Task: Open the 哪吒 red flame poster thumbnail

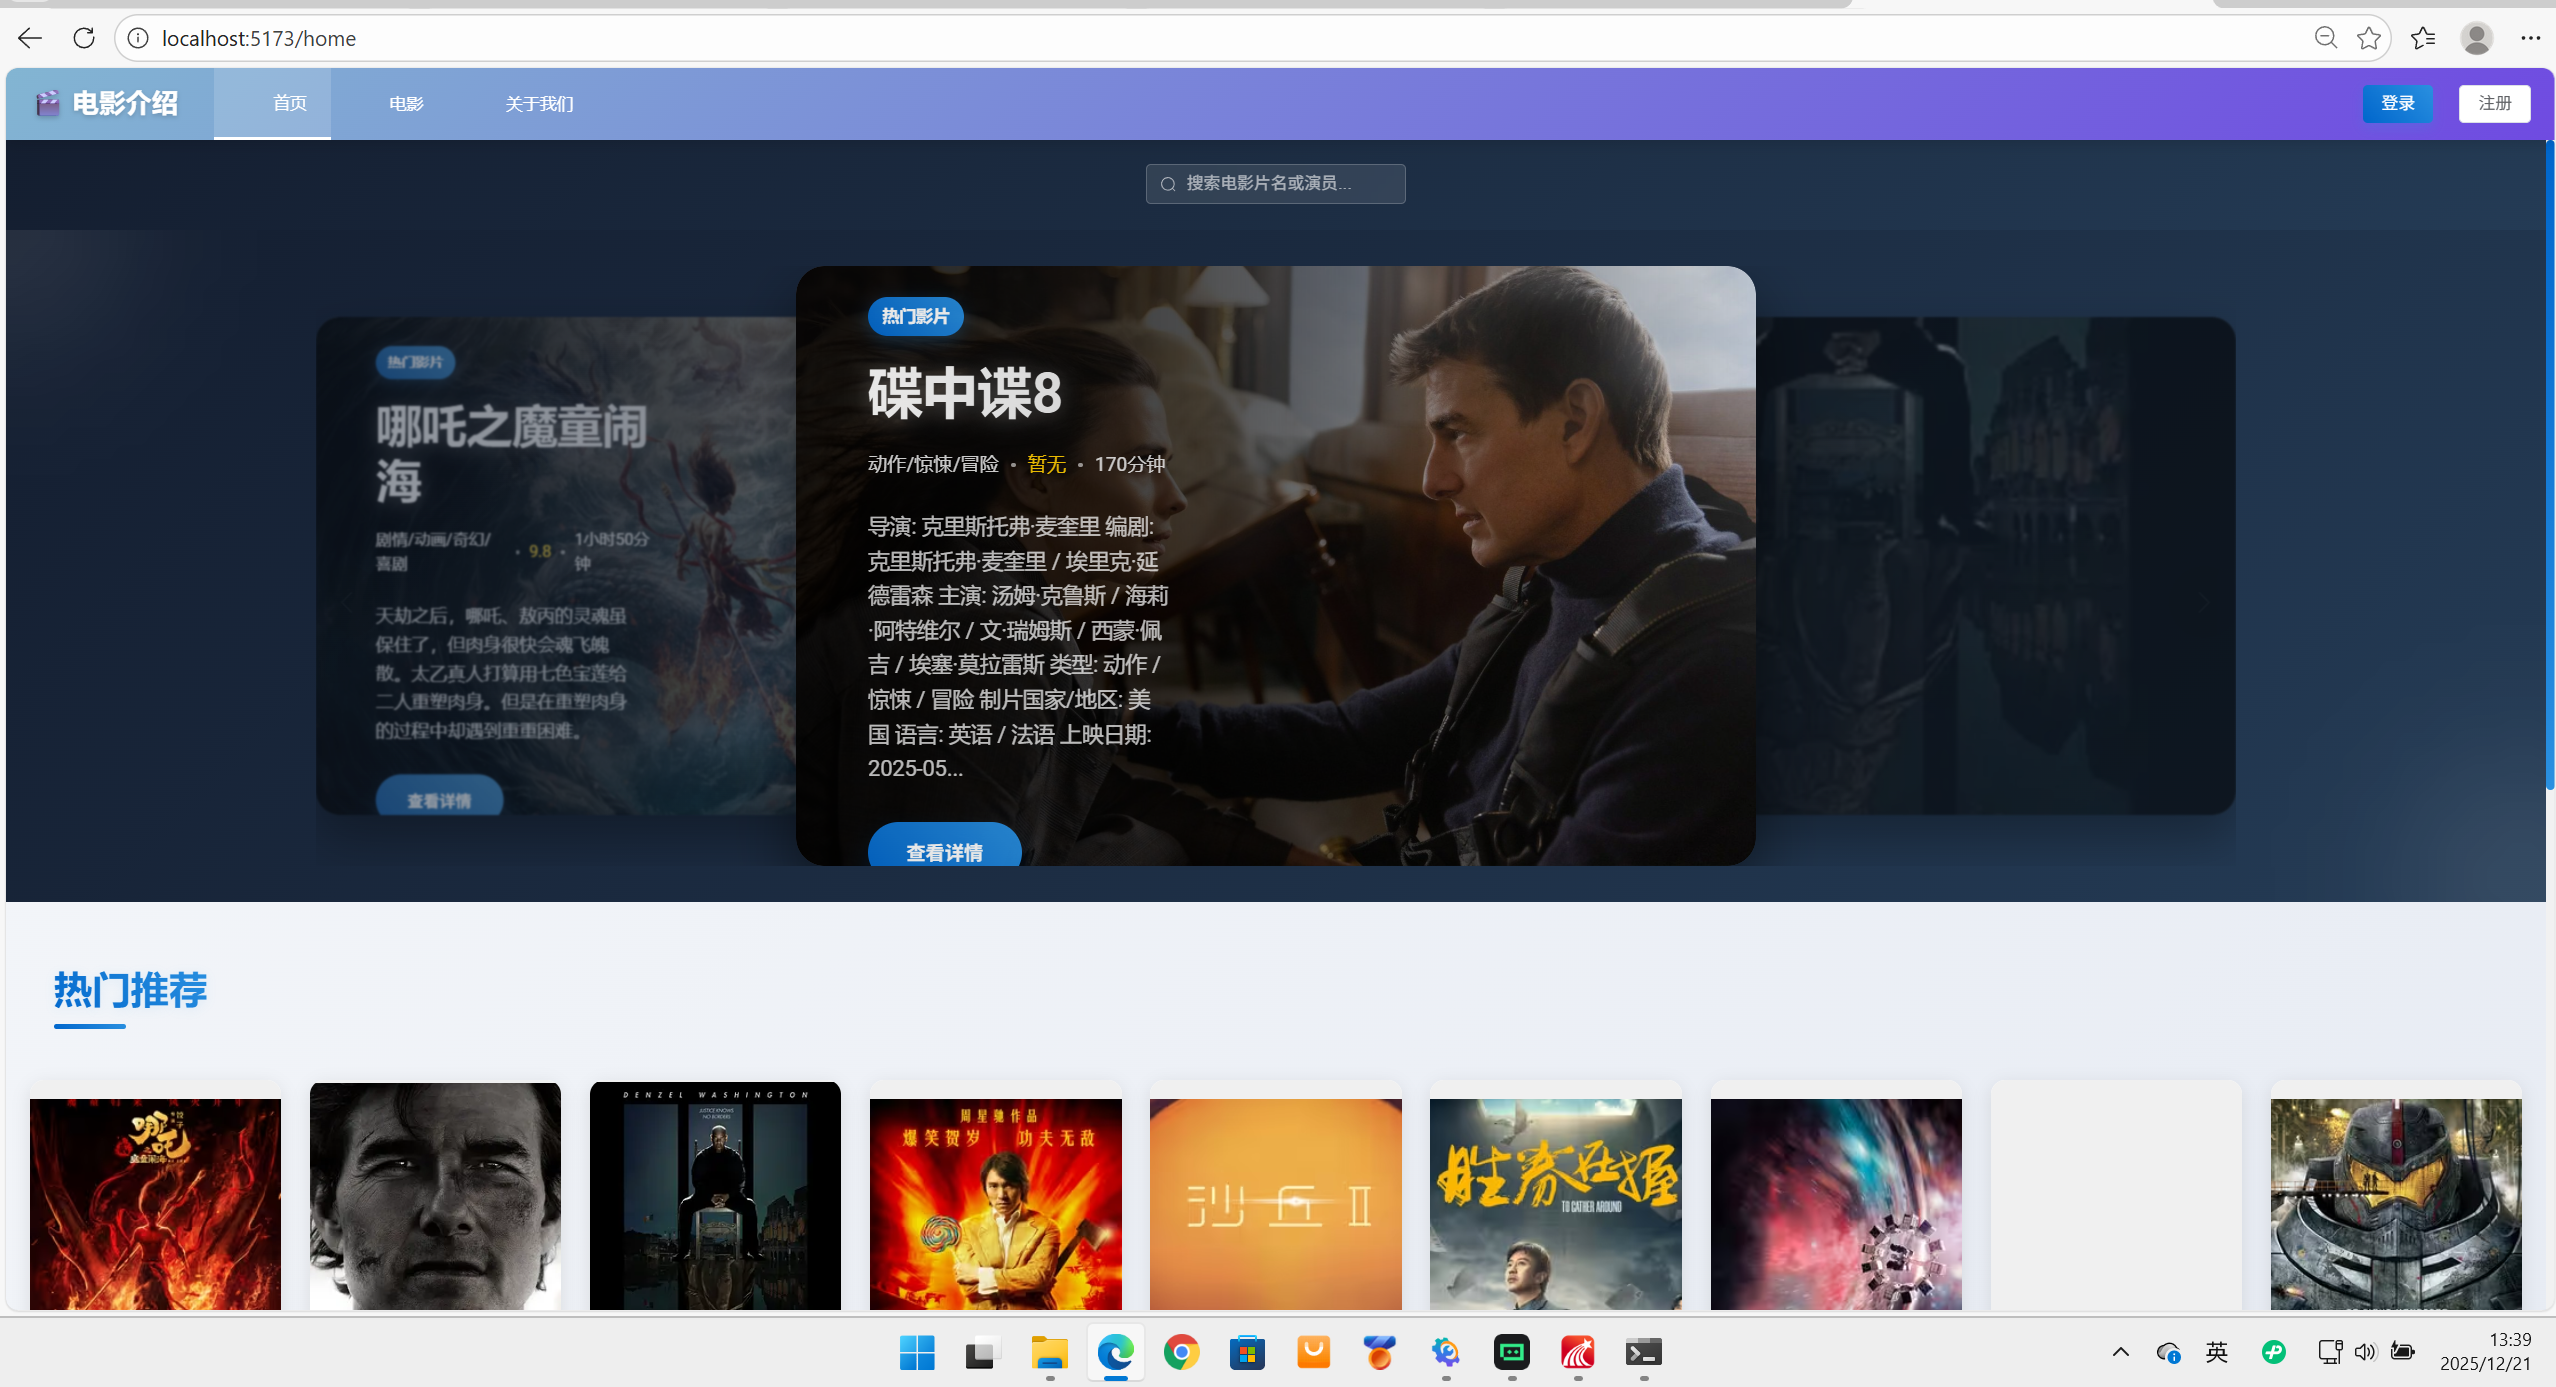Action: (x=155, y=1204)
